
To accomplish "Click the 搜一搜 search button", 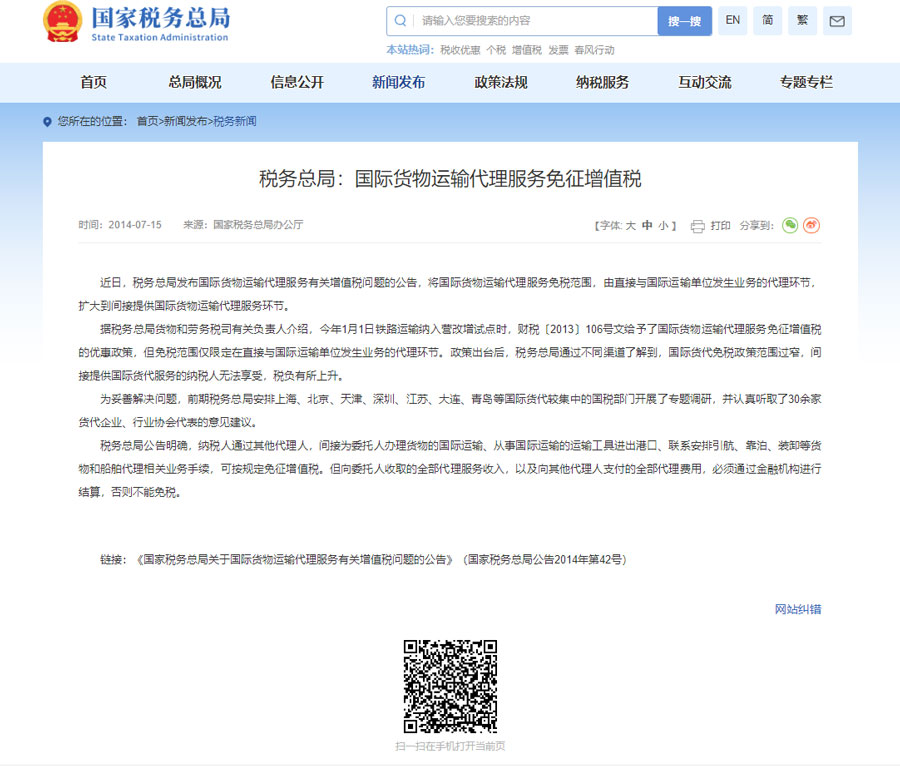I will point(683,21).
